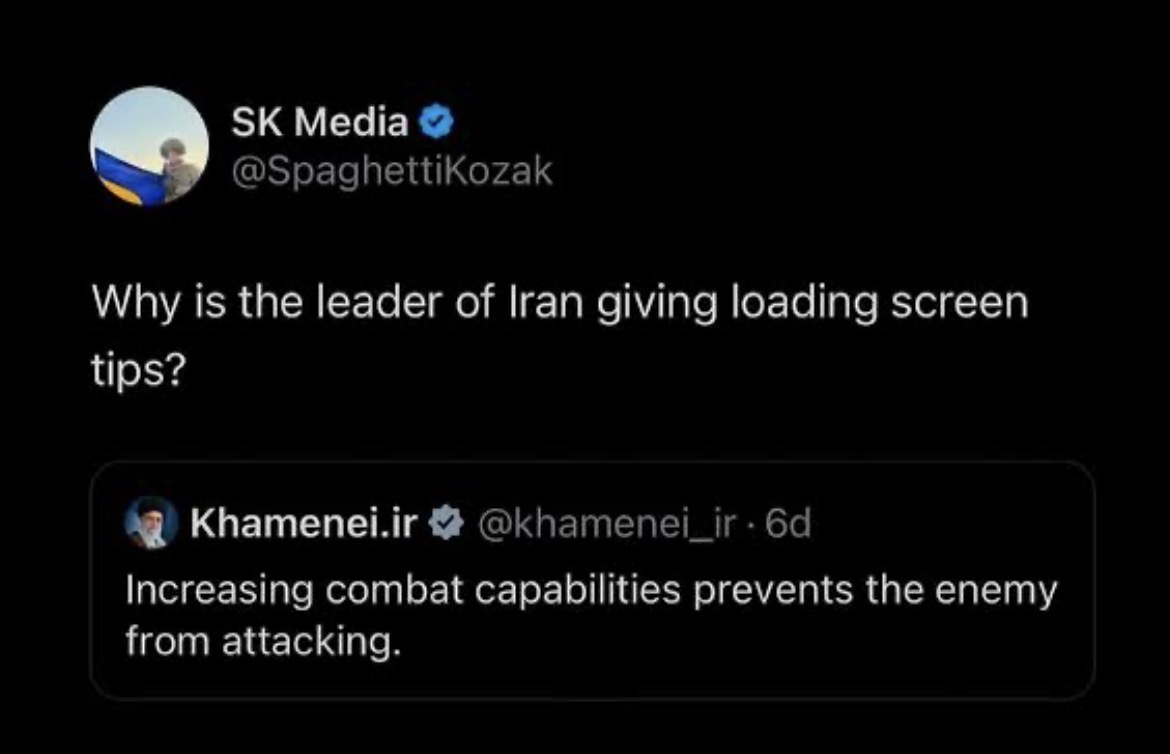Click SK Media's blue verified badge
The width and height of the screenshot is (1170, 754).
click(x=437, y=124)
